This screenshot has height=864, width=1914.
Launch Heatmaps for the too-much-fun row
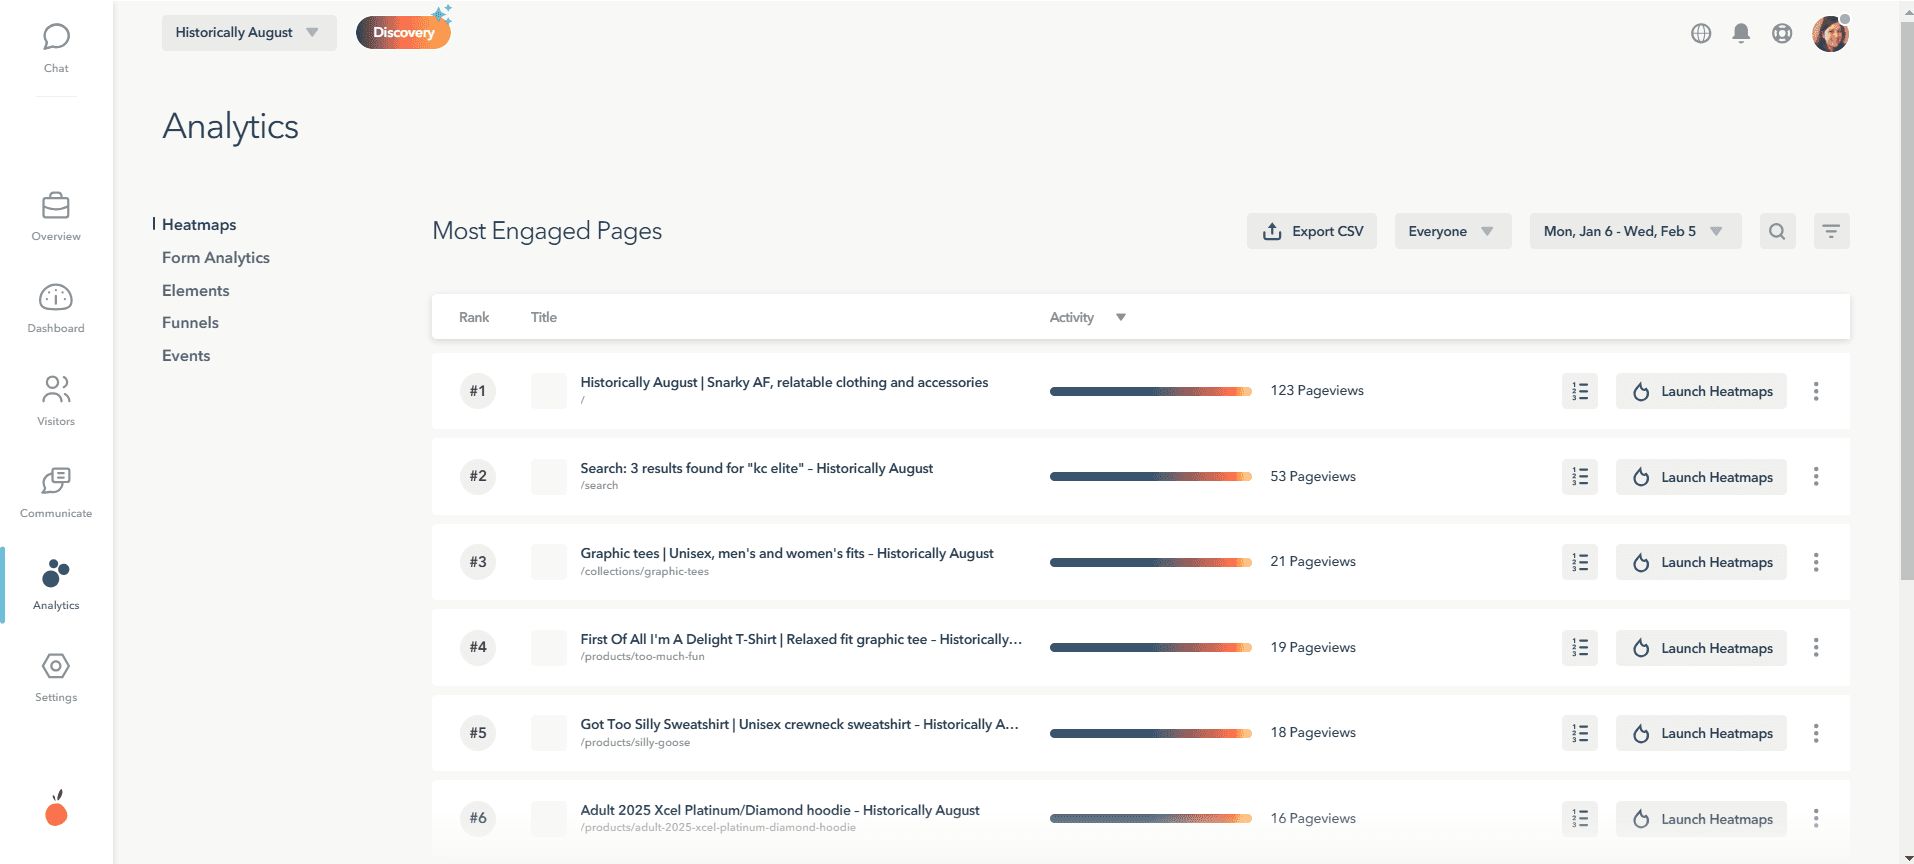pos(1701,648)
